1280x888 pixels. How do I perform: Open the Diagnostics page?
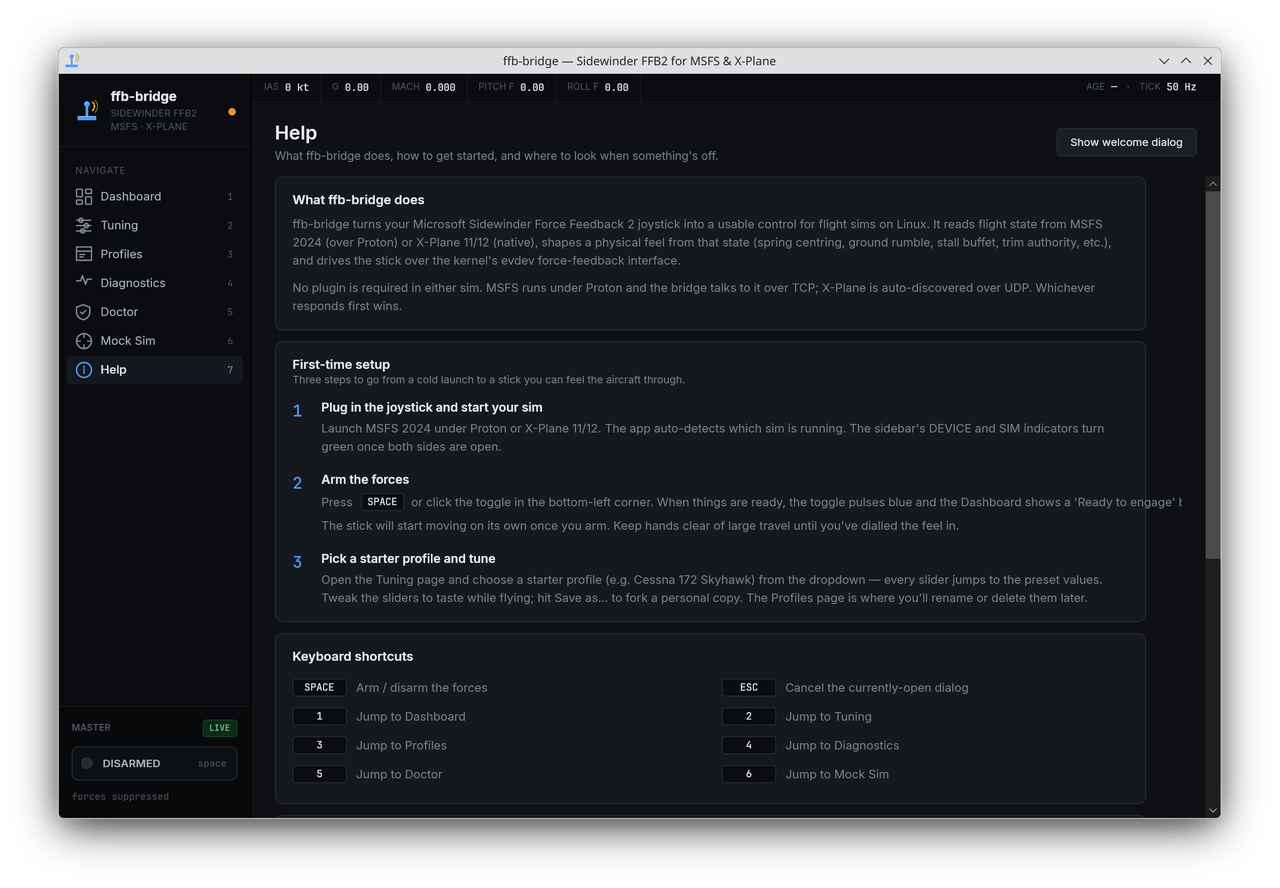pos(155,283)
